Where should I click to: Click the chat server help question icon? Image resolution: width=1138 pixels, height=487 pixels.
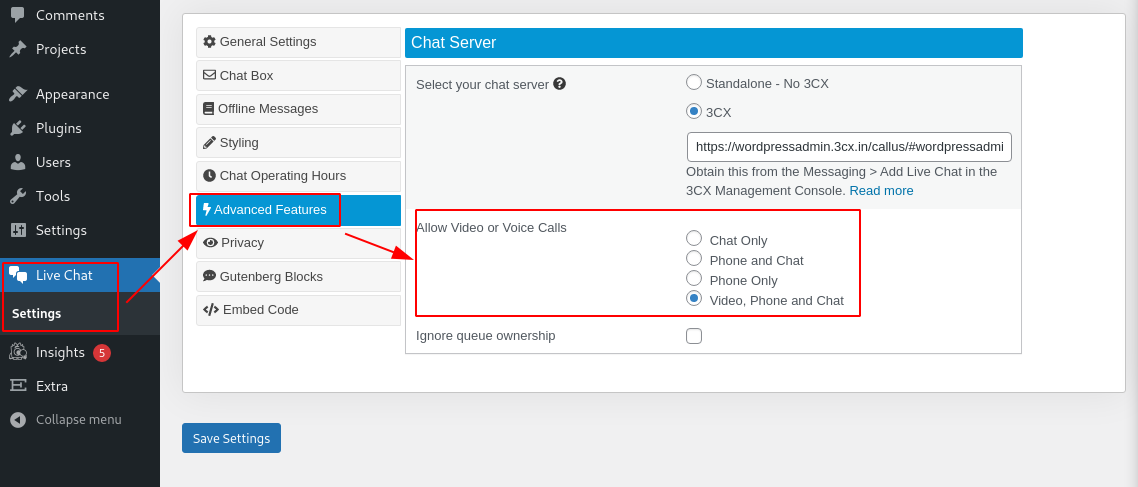tap(560, 84)
